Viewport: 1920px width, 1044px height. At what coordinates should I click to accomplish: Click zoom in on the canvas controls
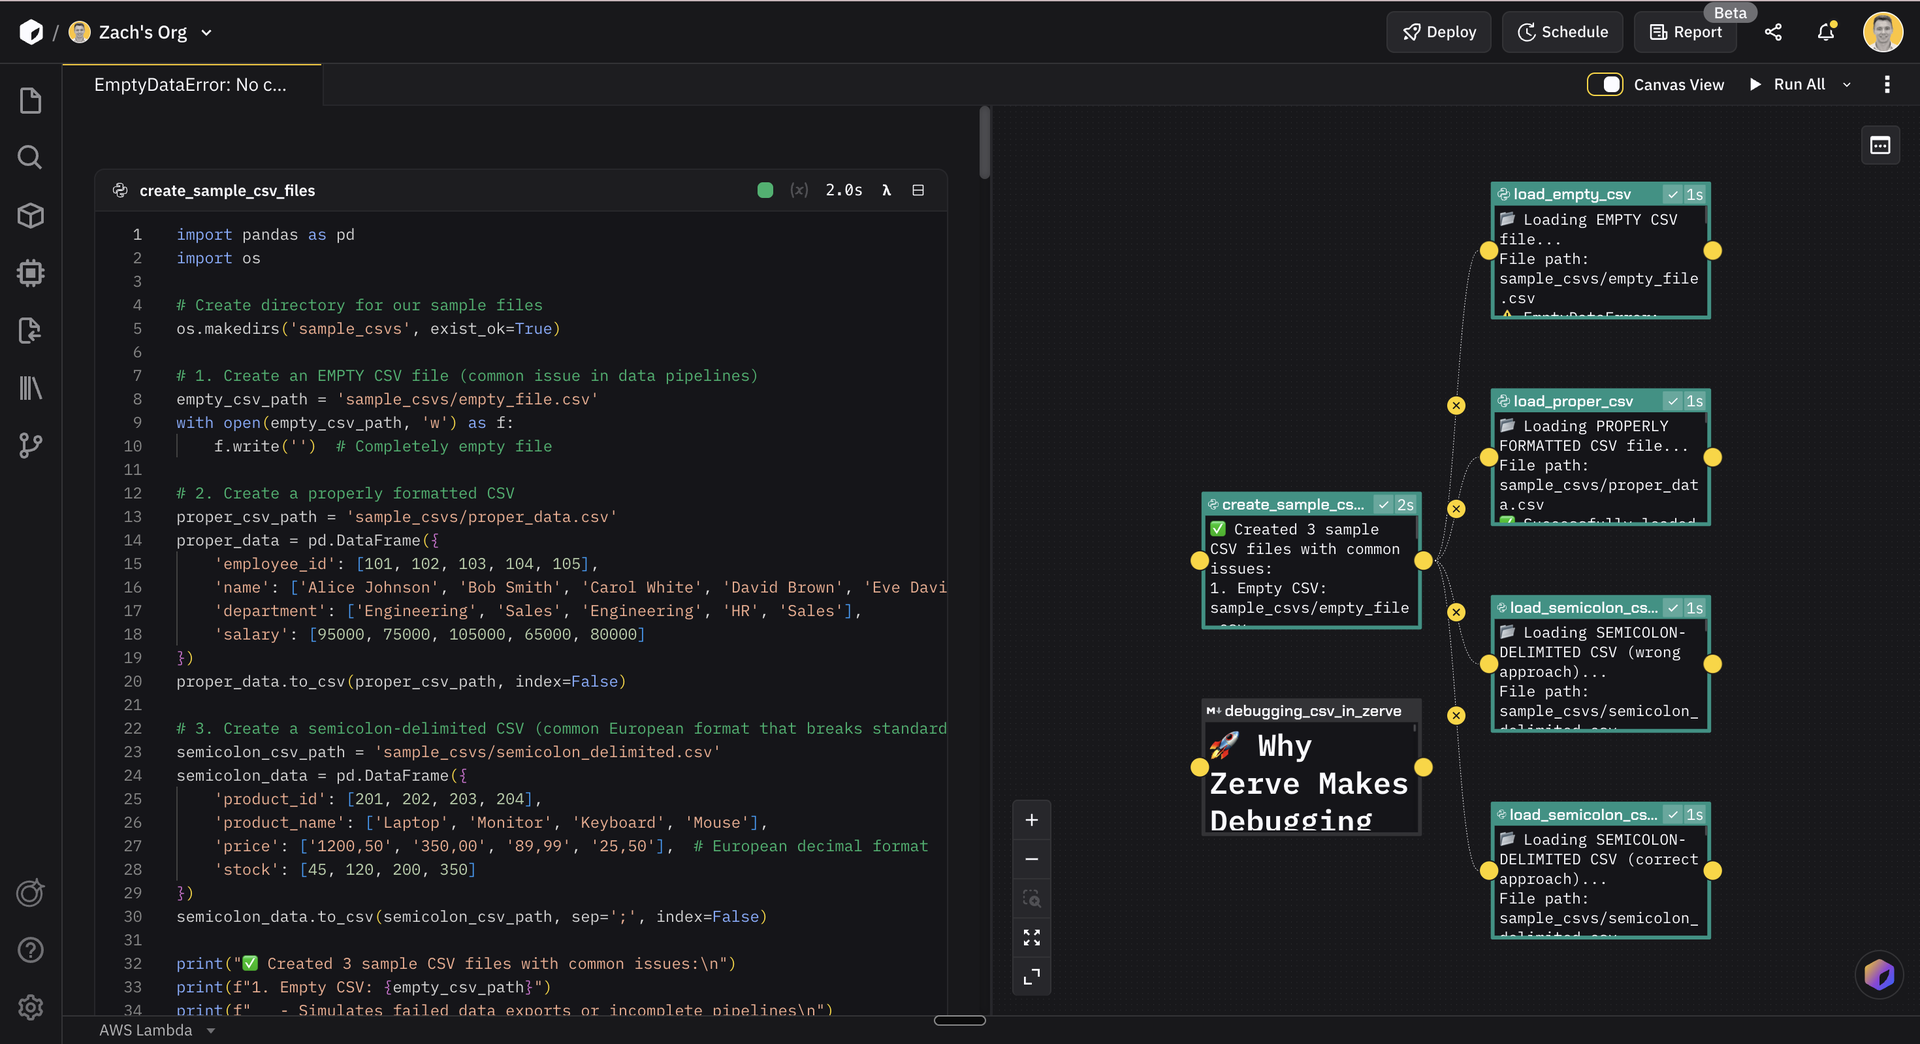(1031, 819)
